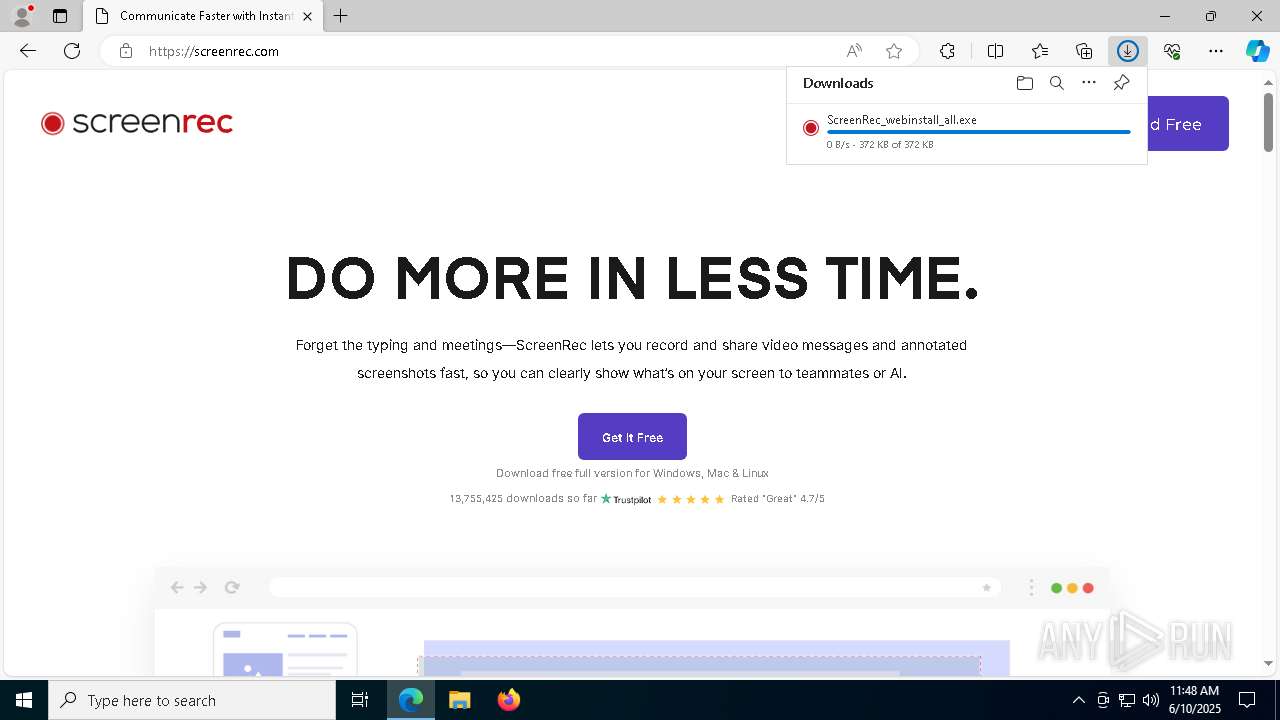Add this page to favorites star

pyautogui.click(x=894, y=51)
